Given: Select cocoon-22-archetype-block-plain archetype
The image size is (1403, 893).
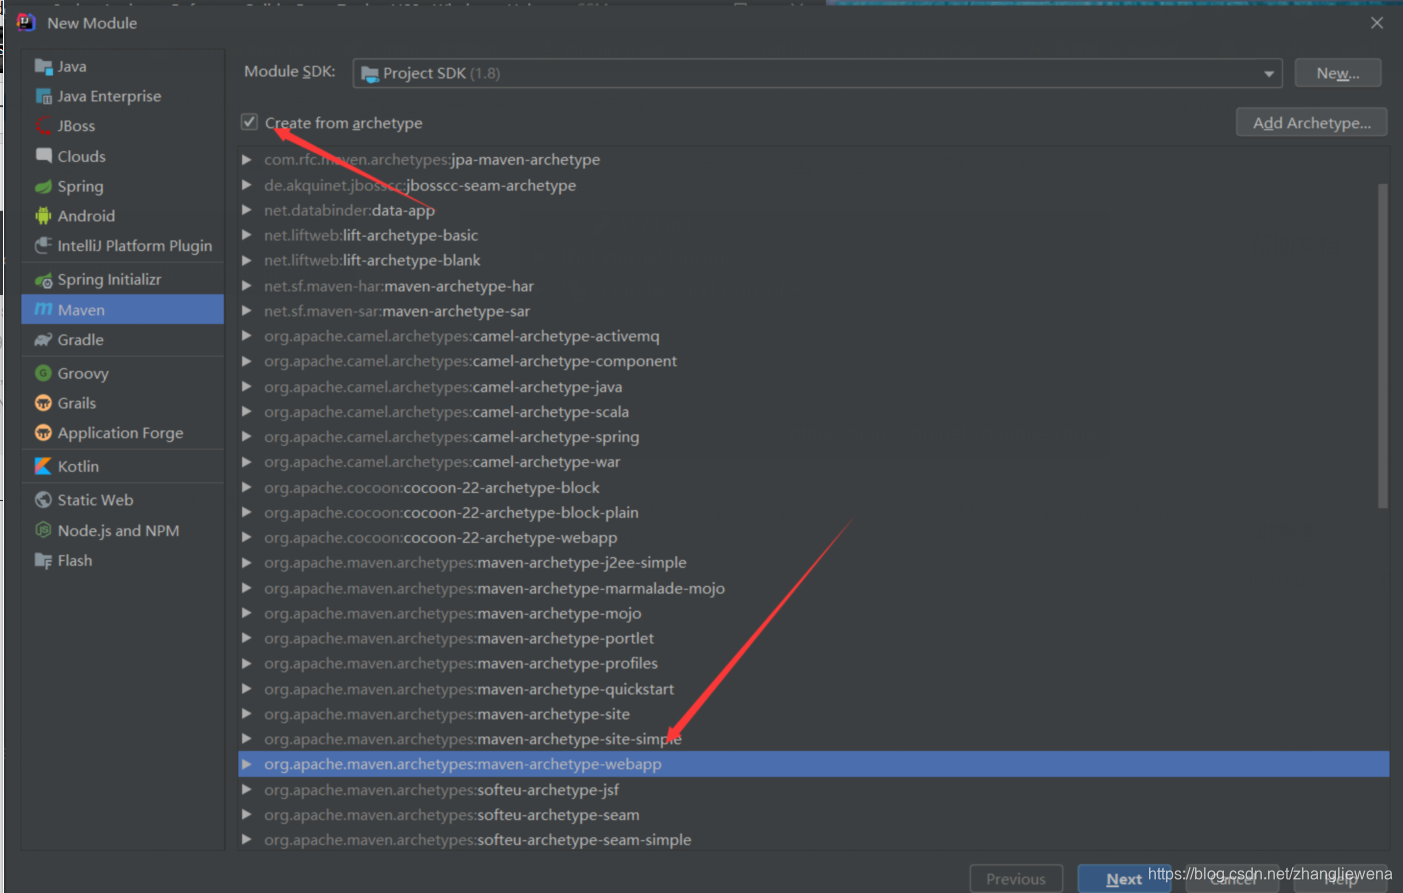Looking at the screenshot, I should 813,512.
